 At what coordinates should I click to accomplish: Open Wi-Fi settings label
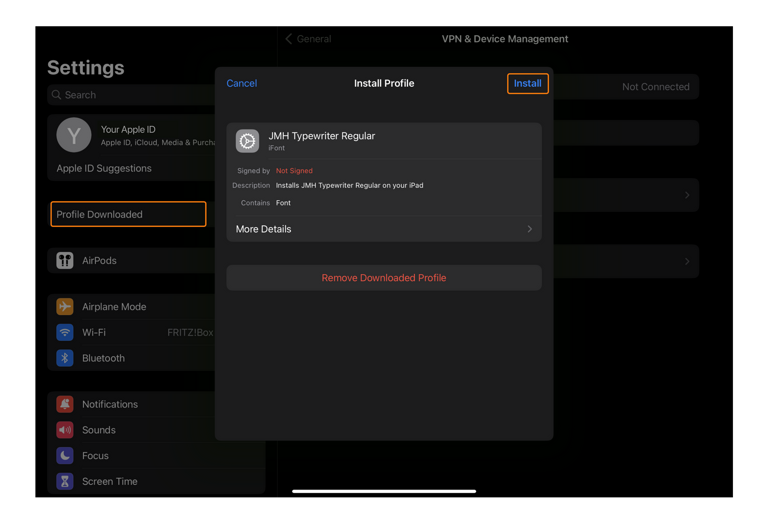[x=94, y=332]
